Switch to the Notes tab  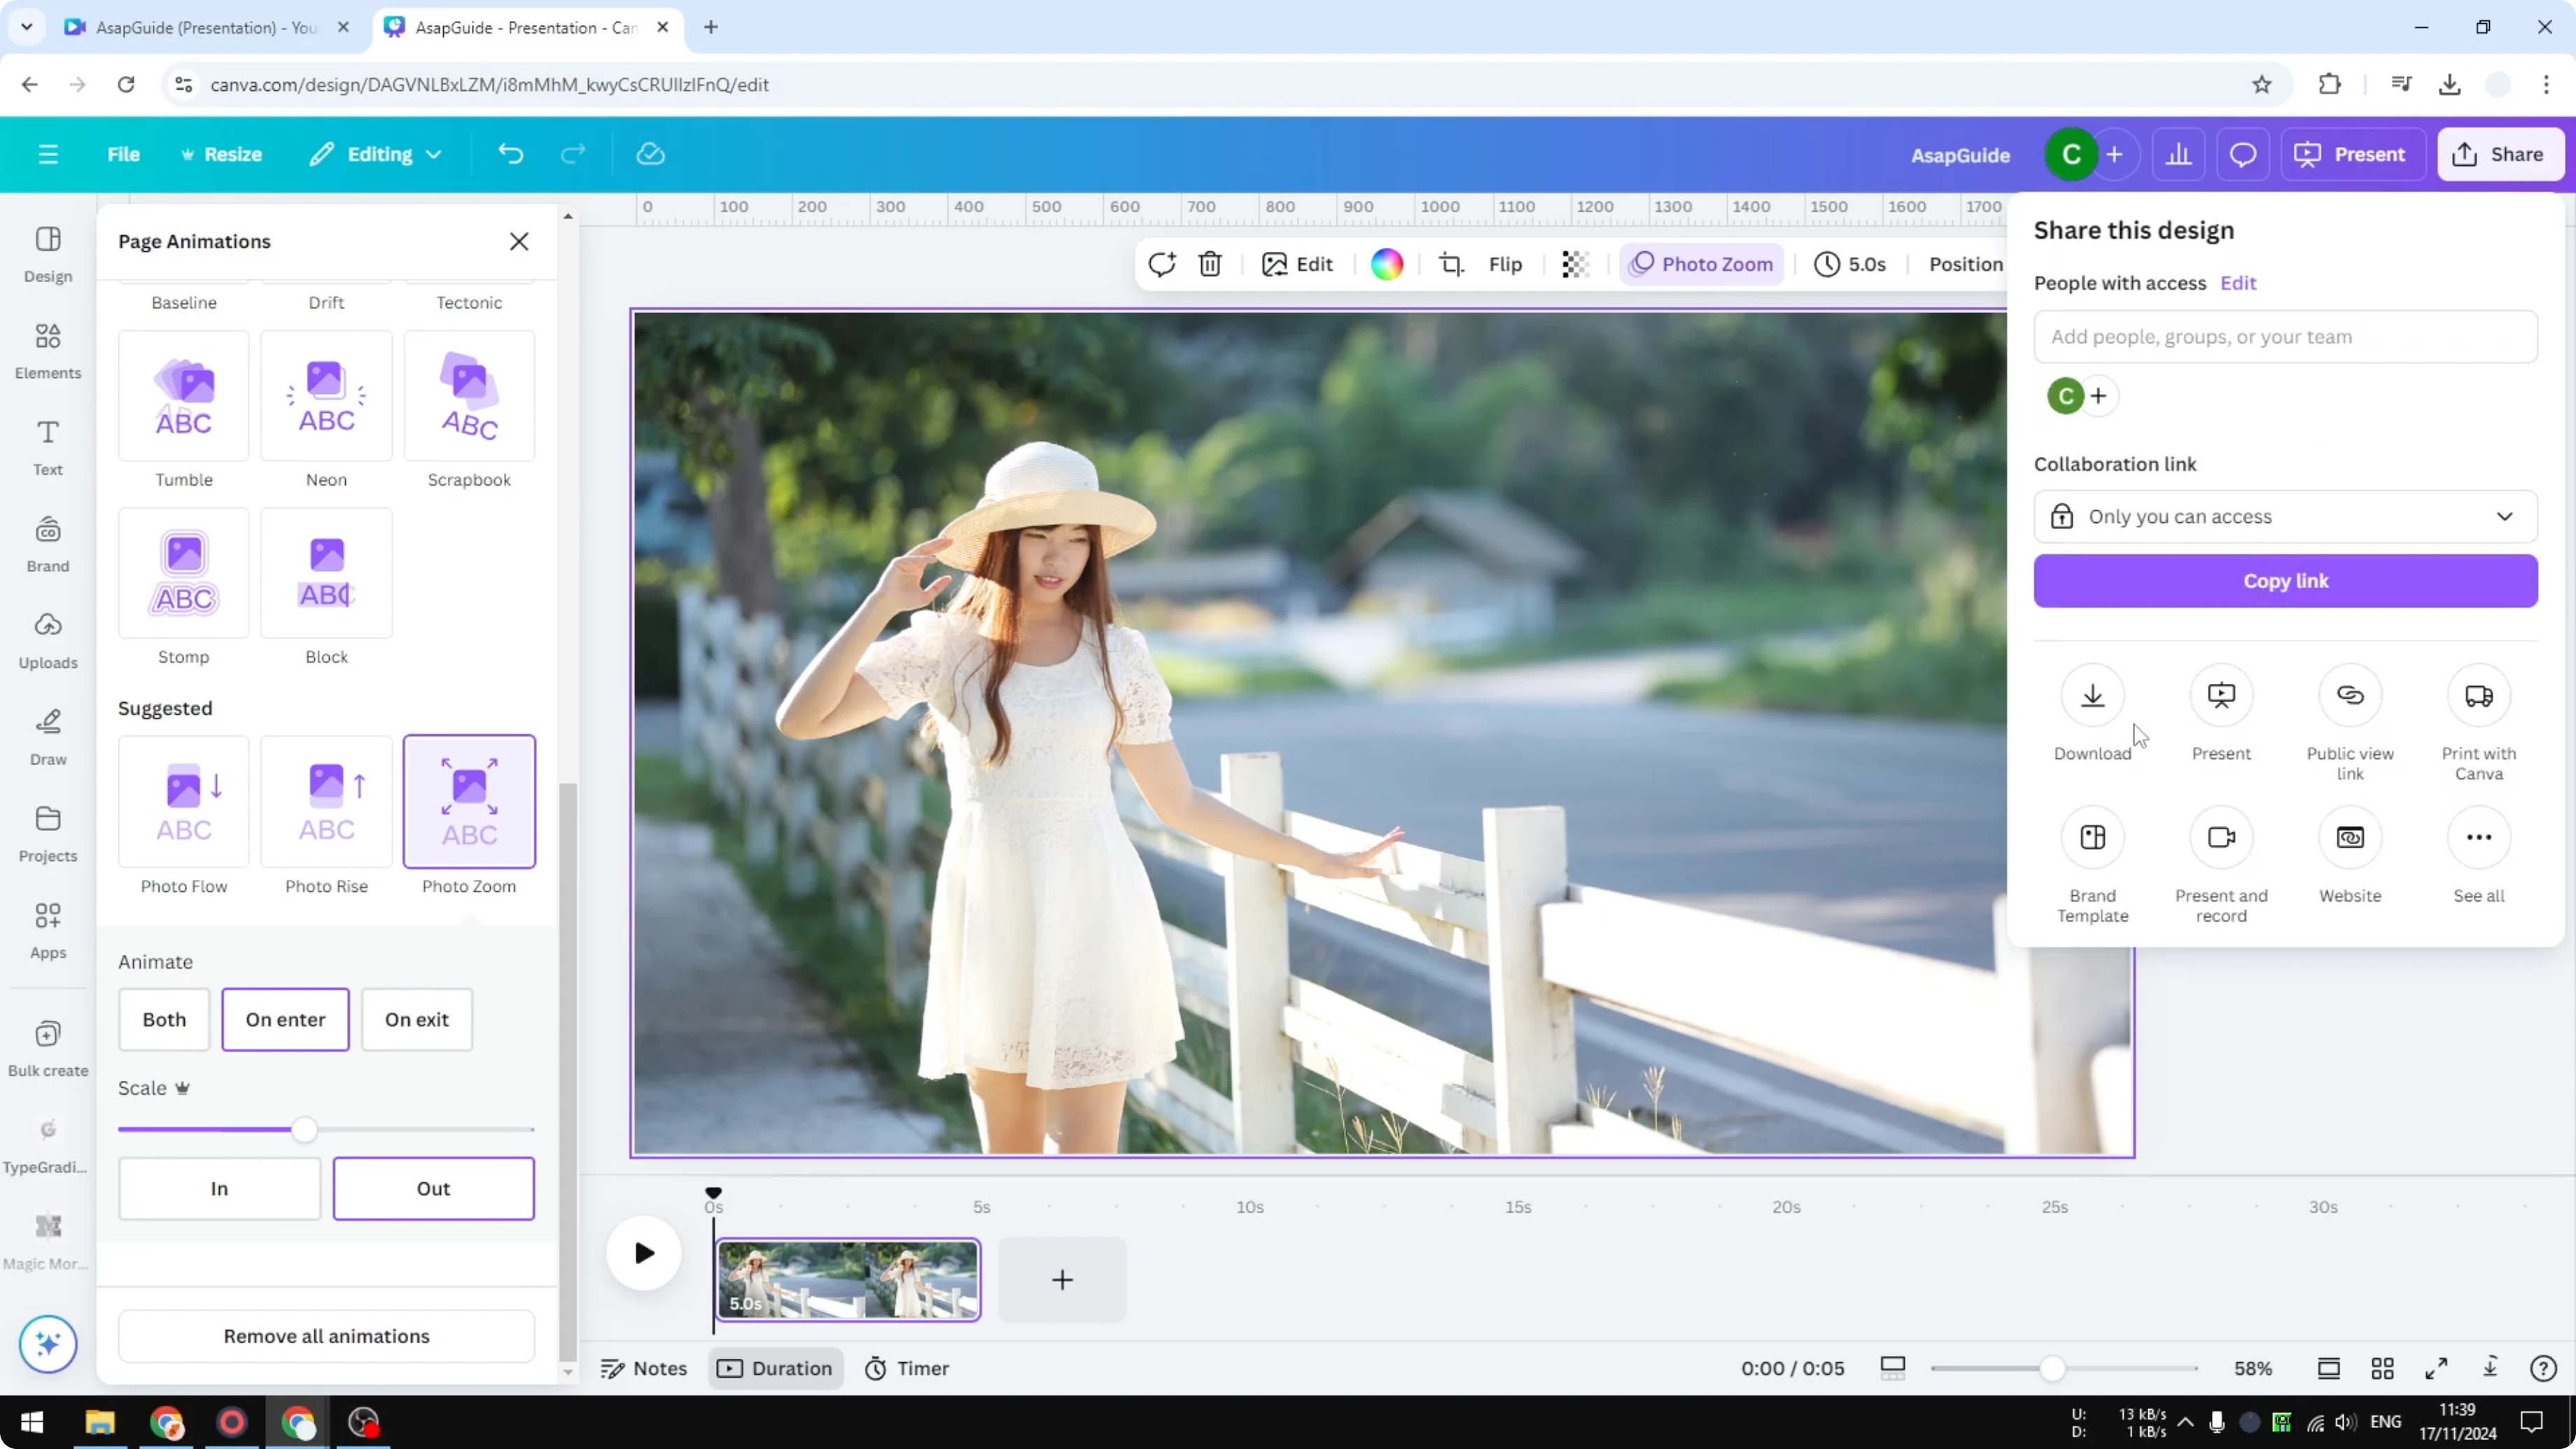click(643, 1368)
